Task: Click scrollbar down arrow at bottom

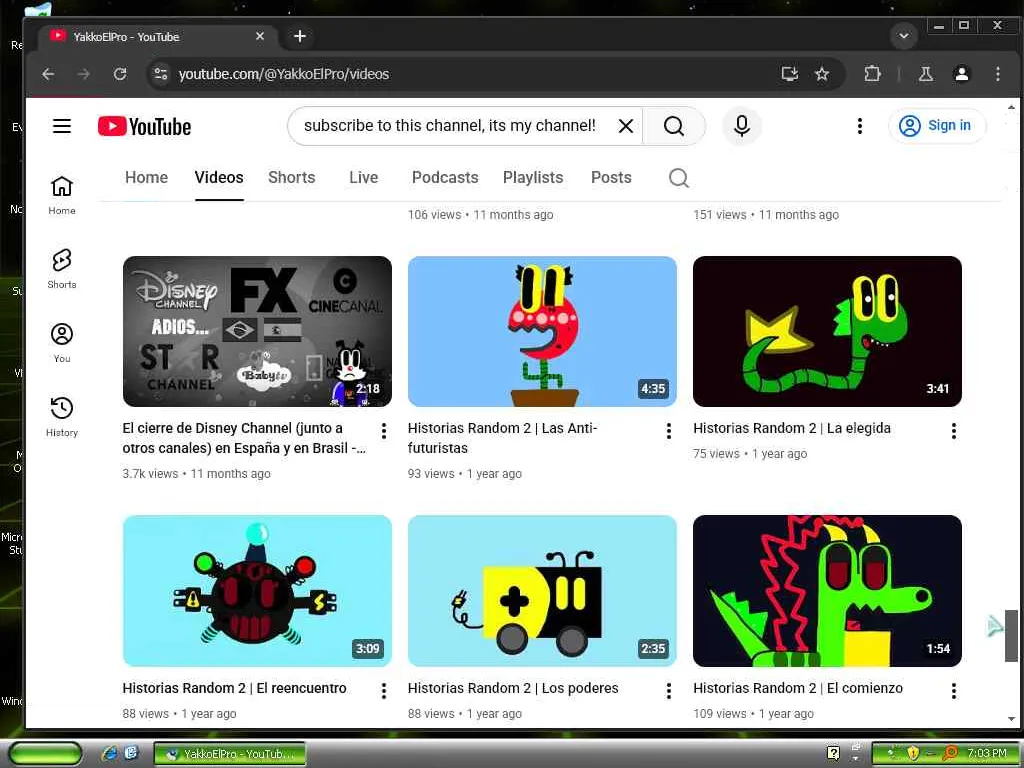Action: tap(1011, 719)
